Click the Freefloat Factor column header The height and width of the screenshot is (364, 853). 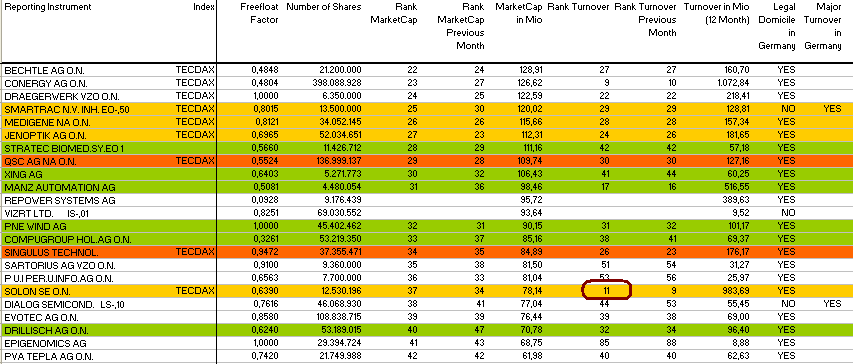[x=259, y=14]
